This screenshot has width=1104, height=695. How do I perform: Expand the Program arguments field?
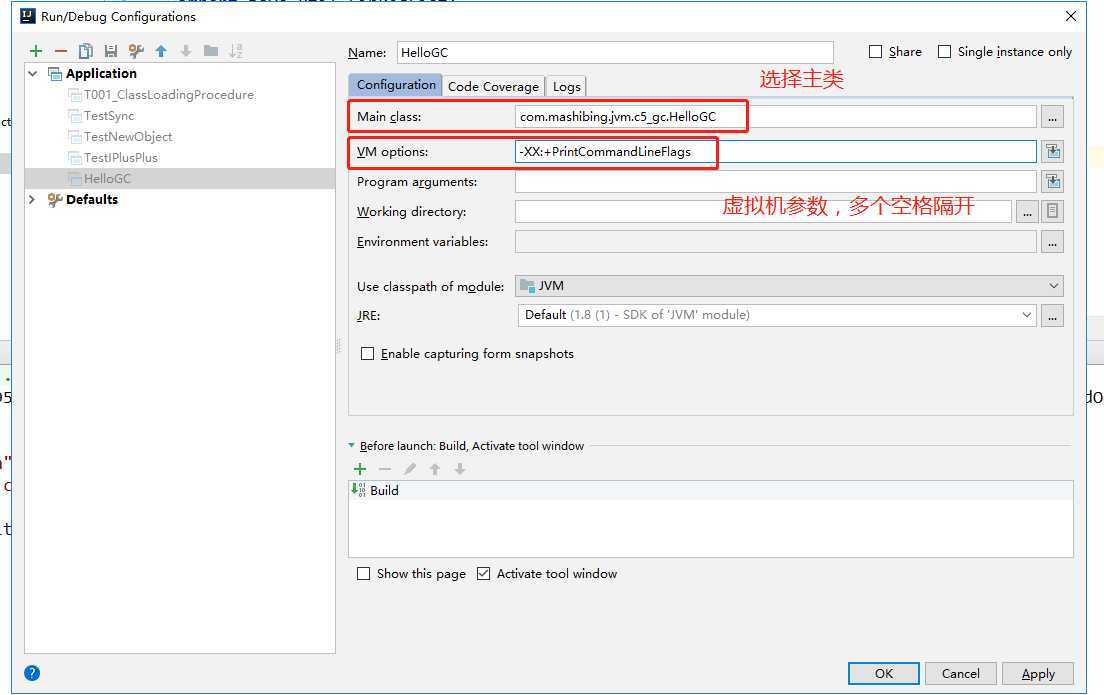pyautogui.click(x=1053, y=182)
